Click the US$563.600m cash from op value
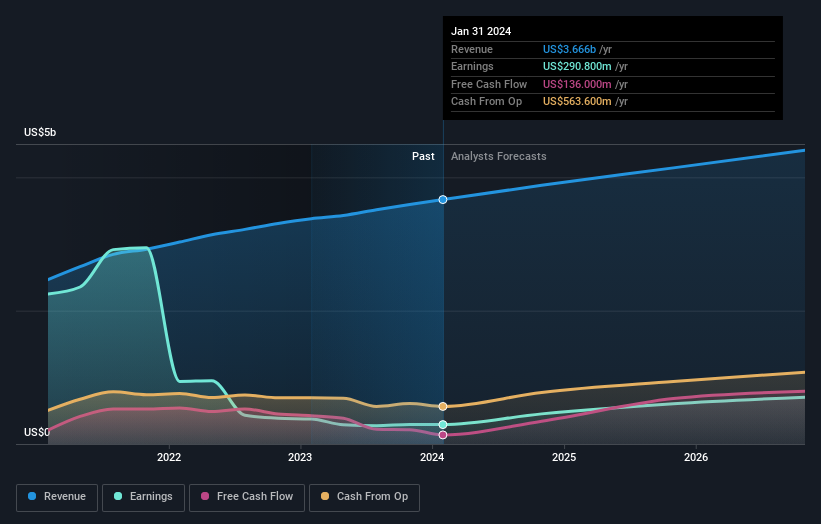821x524 pixels. tap(577, 102)
